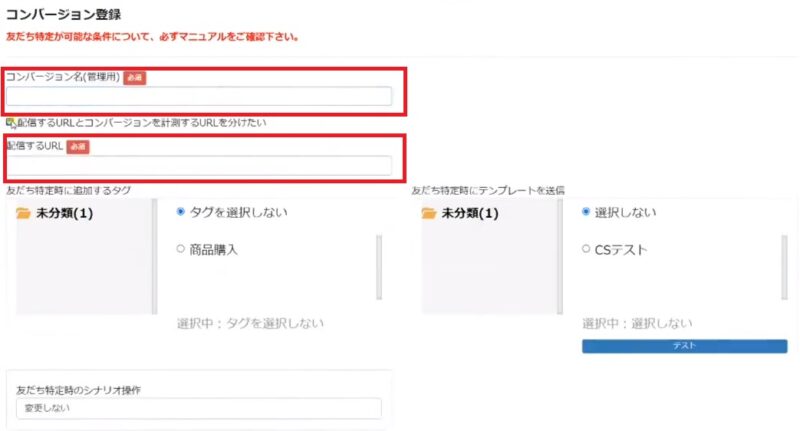Click the template folder pane scrollbar
This screenshot has width=800, height=431.
(560, 257)
